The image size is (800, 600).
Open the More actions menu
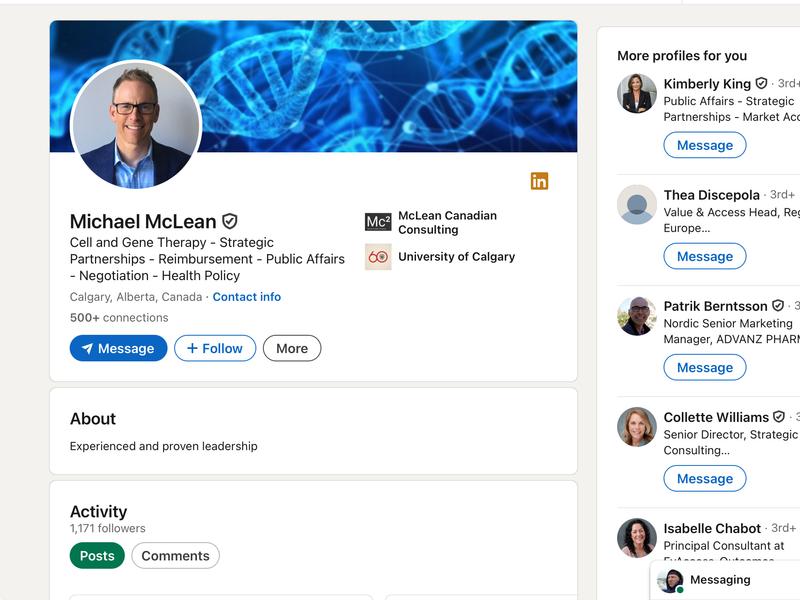tap(292, 348)
